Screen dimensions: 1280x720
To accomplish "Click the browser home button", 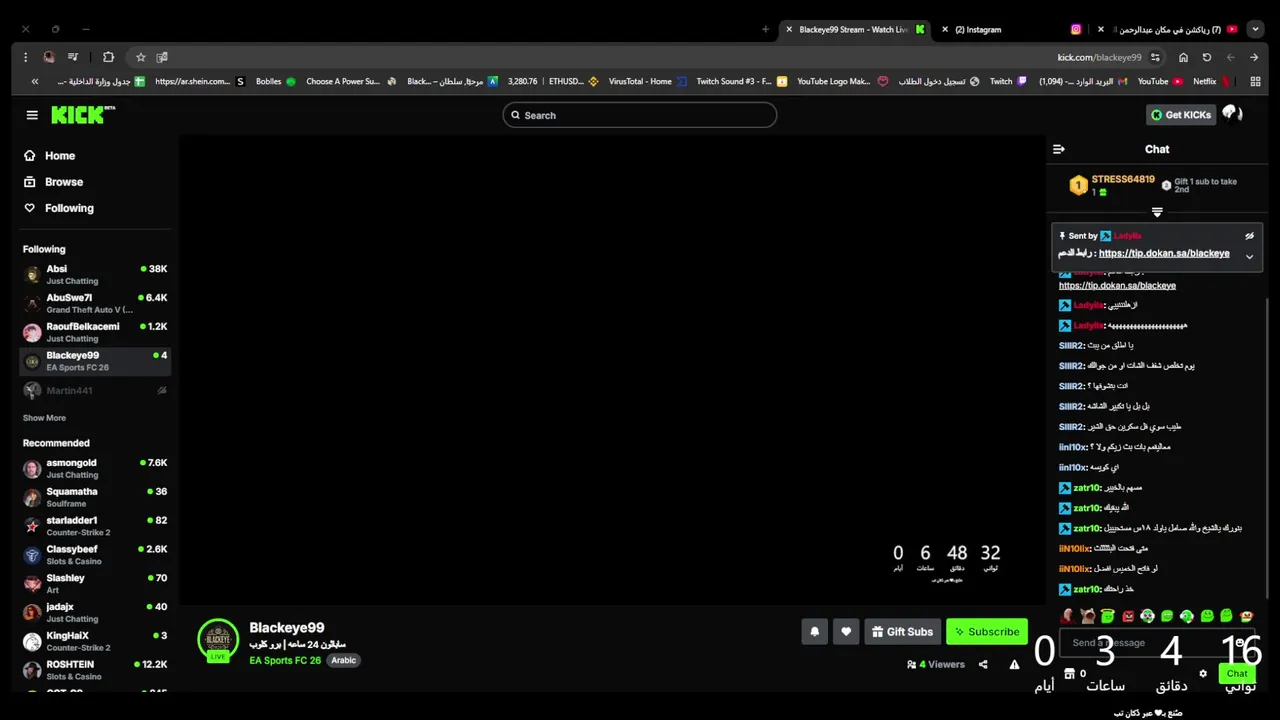I will pyautogui.click(x=1183, y=57).
